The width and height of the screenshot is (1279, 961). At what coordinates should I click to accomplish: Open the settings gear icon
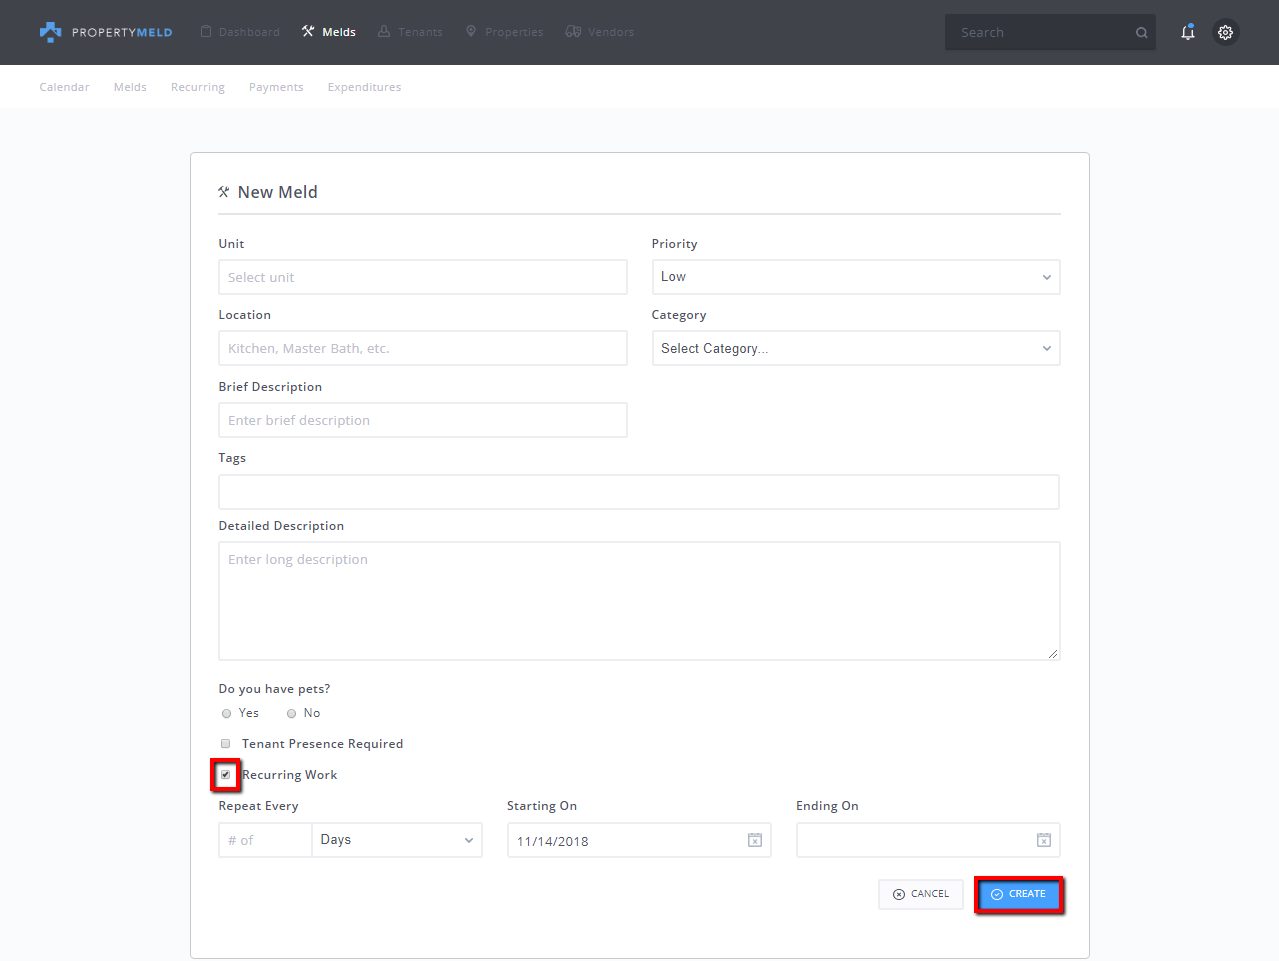tap(1225, 32)
